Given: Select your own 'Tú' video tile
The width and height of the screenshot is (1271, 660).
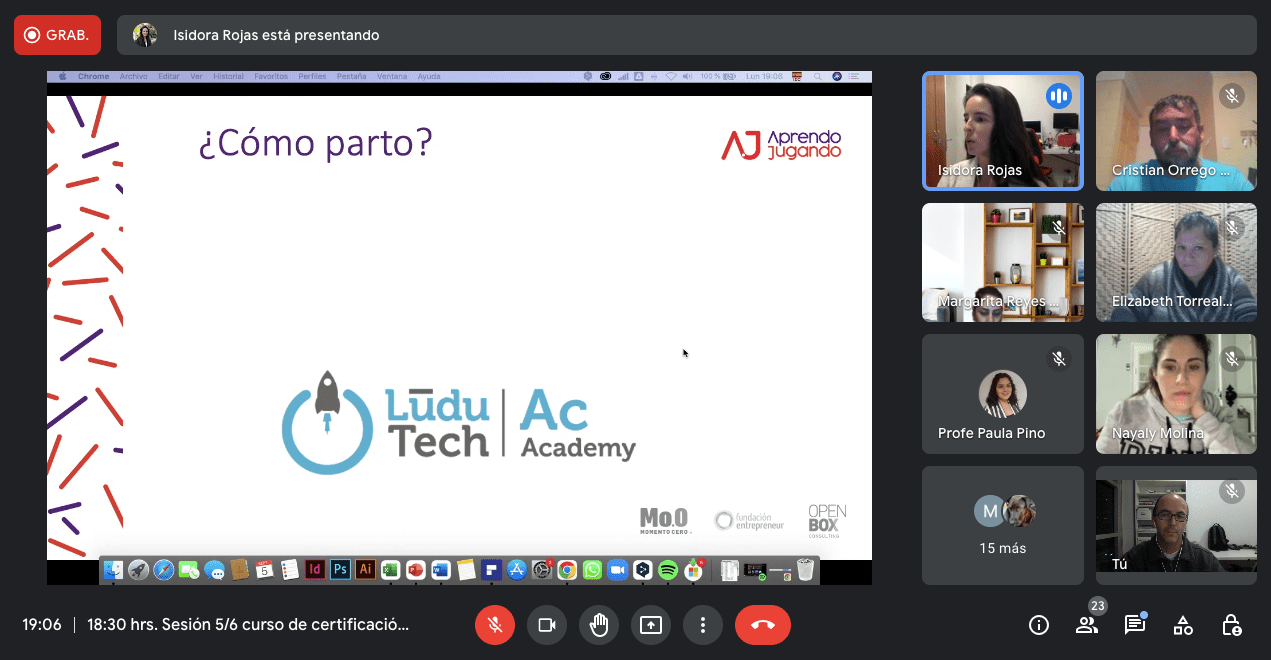Looking at the screenshot, I should [x=1176, y=525].
